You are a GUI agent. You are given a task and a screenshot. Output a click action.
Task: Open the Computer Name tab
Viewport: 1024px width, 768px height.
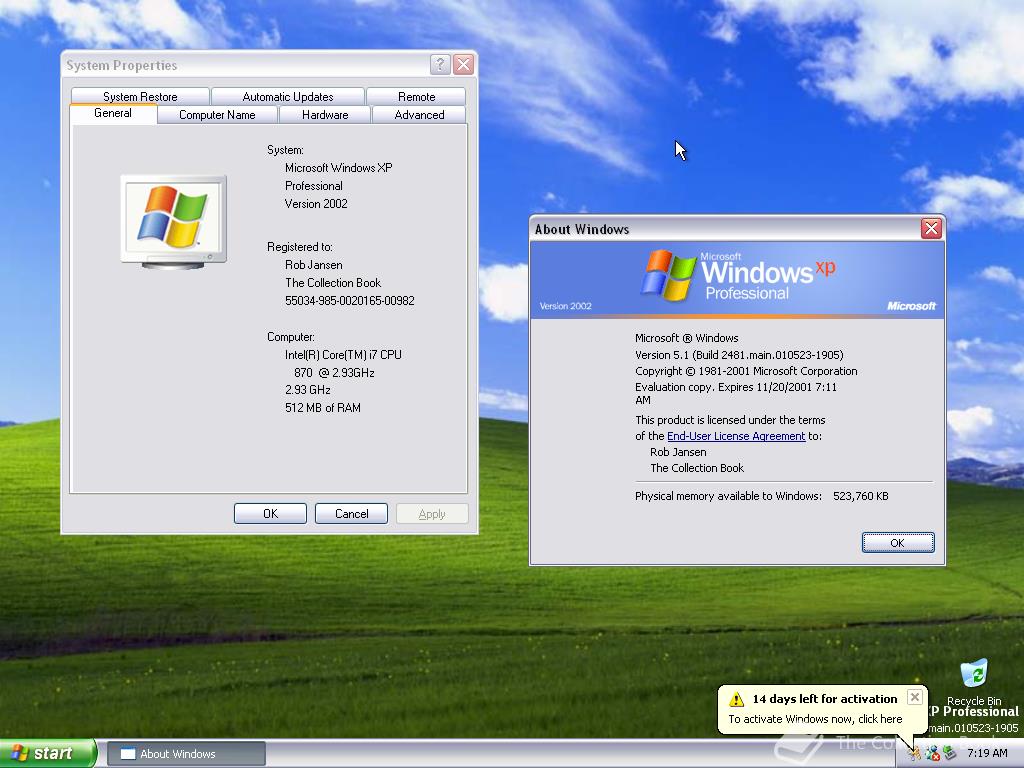[x=217, y=115]
